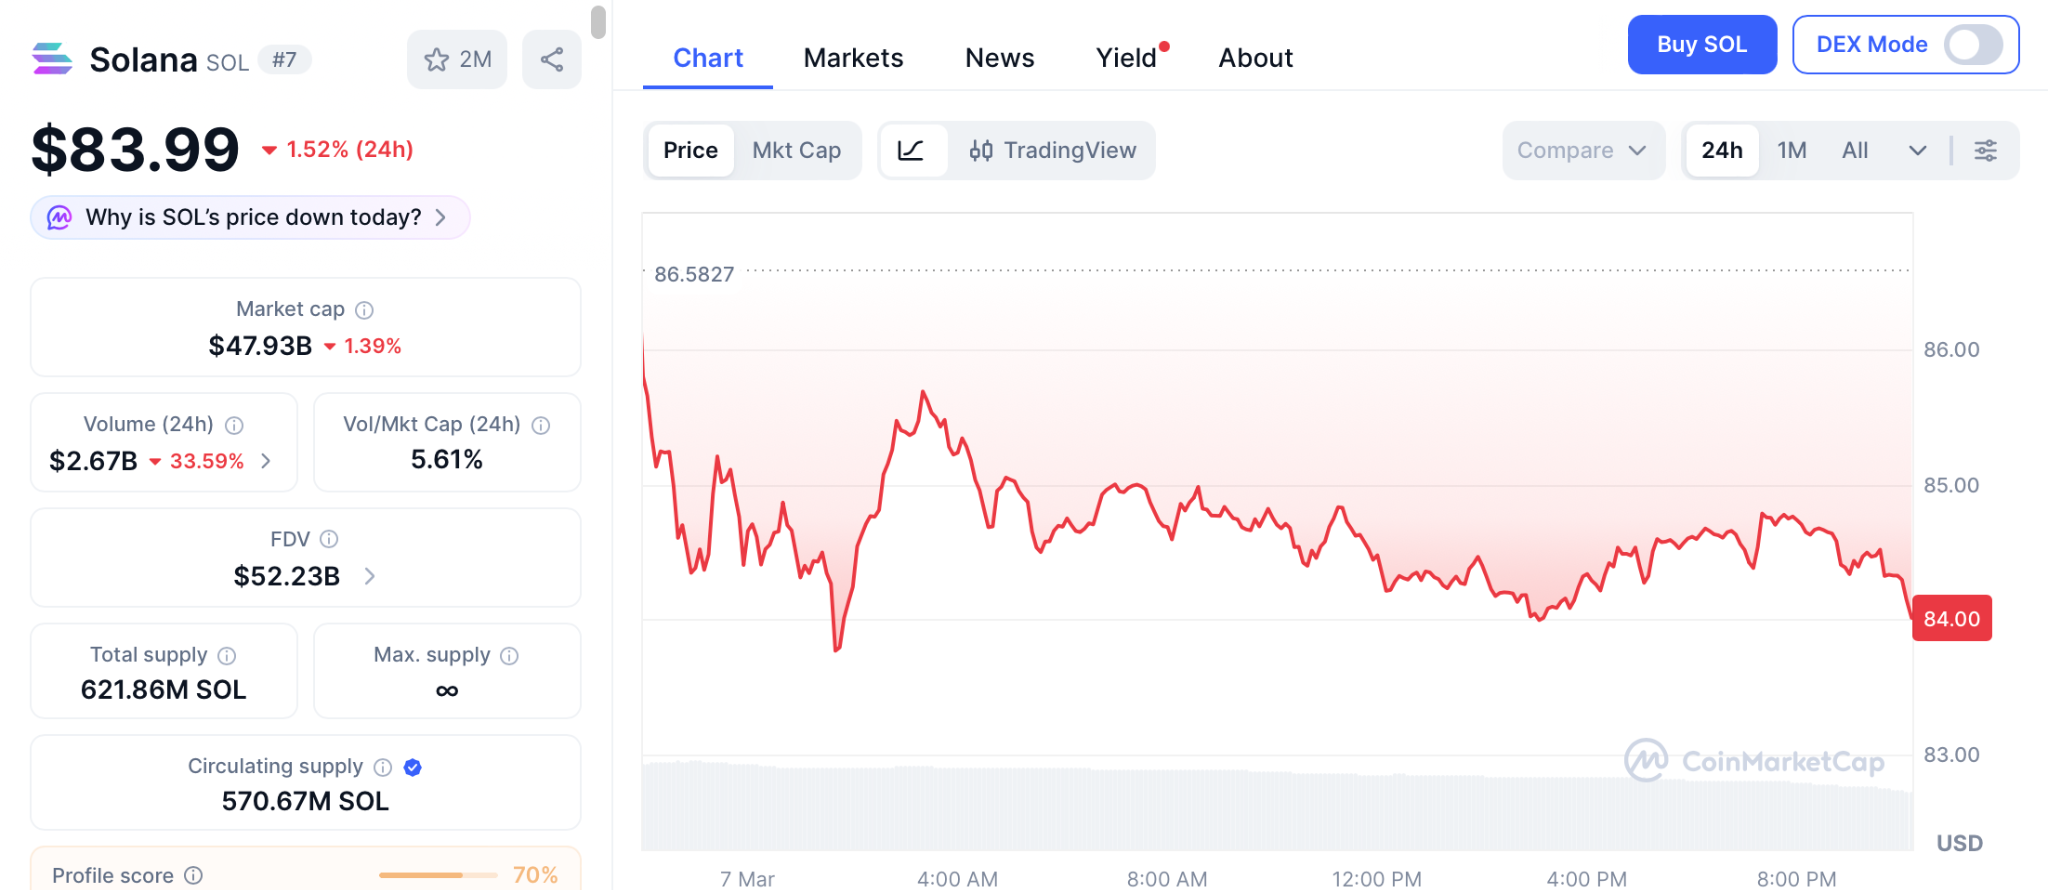This screenshot has width=2048, height=890.
Task: Click the Solana logo icon
Action: click(52, 59)
